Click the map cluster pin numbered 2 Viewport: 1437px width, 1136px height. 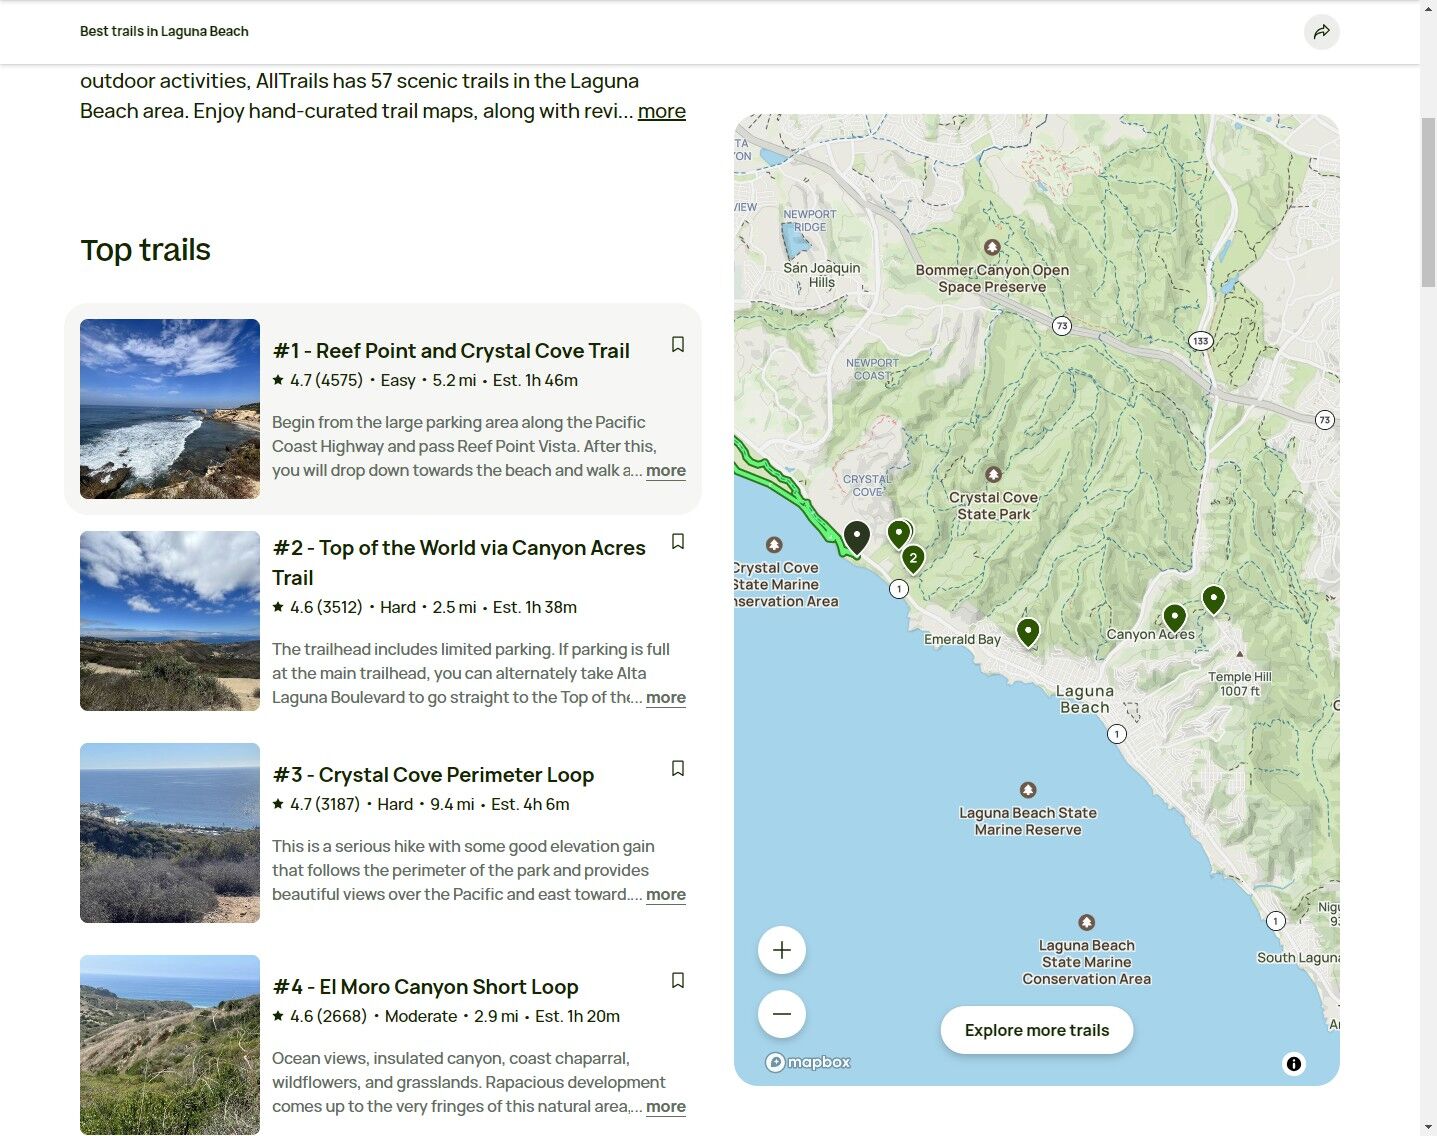pyautogui.click(x=913, y=558)
